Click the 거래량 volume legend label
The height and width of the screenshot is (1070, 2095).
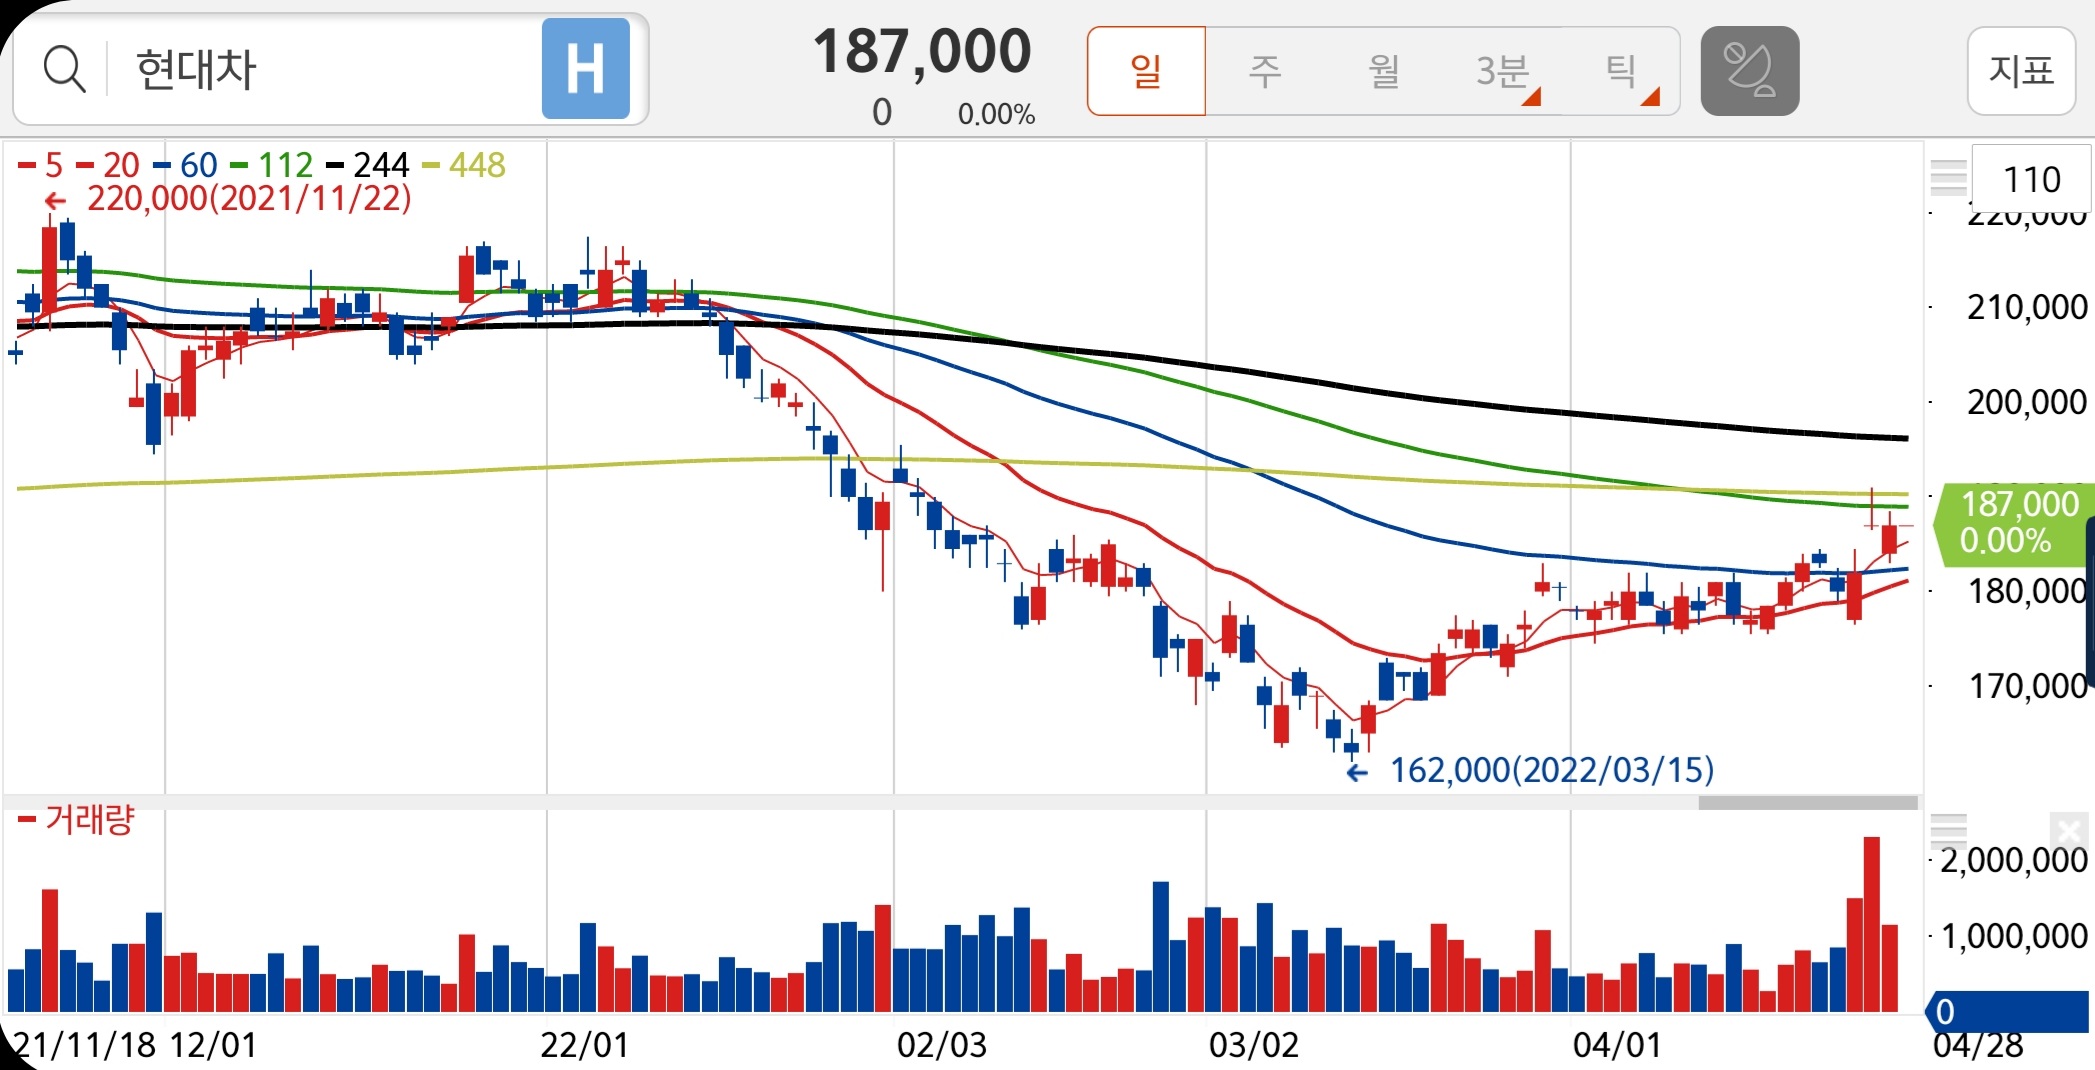point(76,820)
